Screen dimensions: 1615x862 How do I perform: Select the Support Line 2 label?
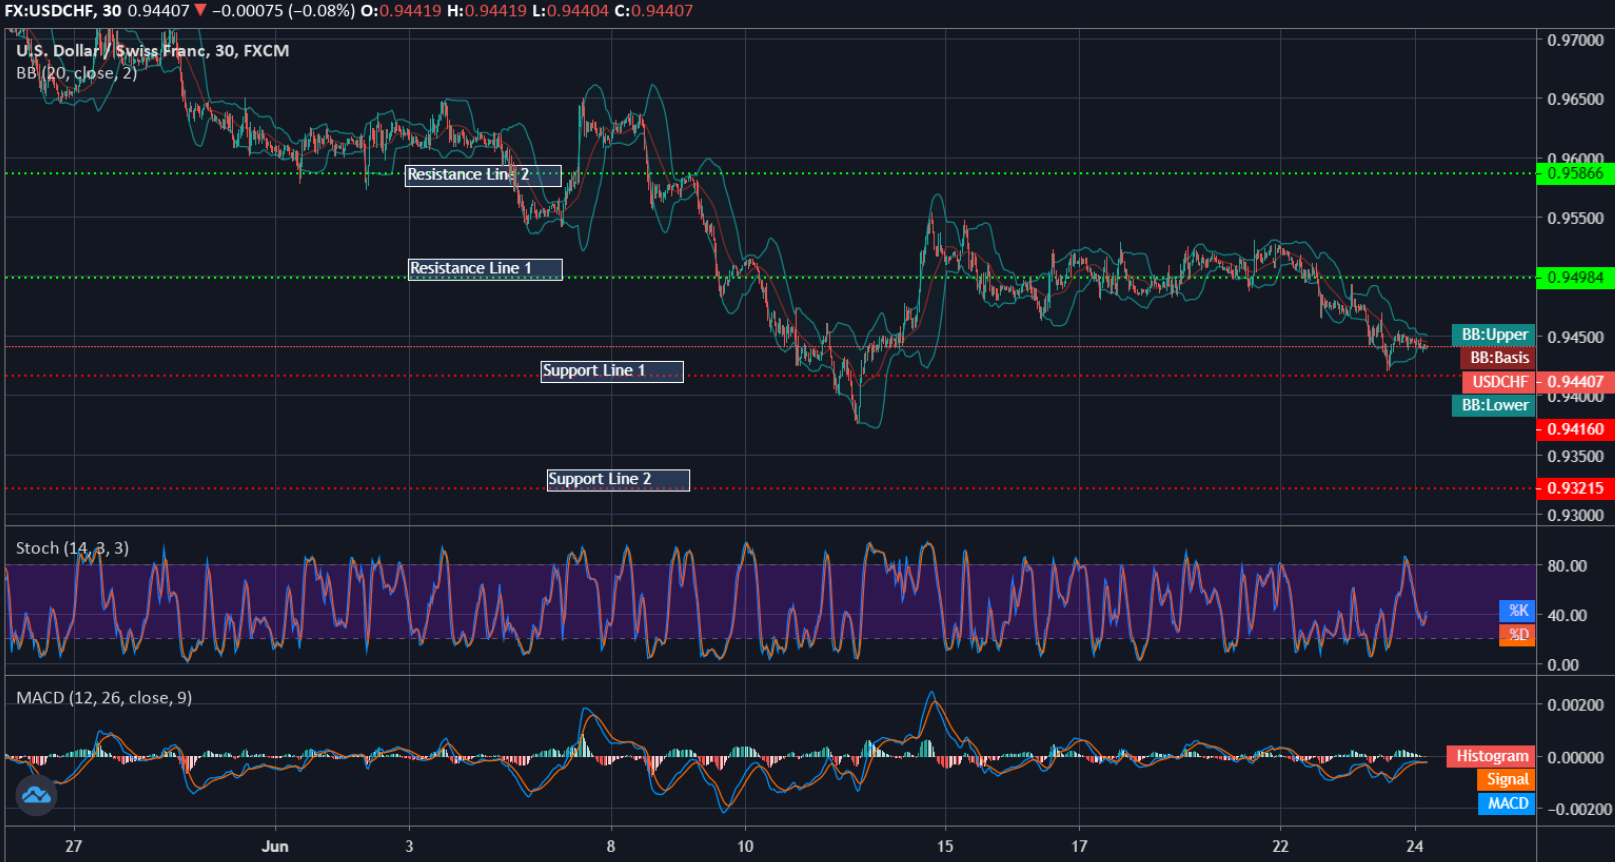click(618, 480)
